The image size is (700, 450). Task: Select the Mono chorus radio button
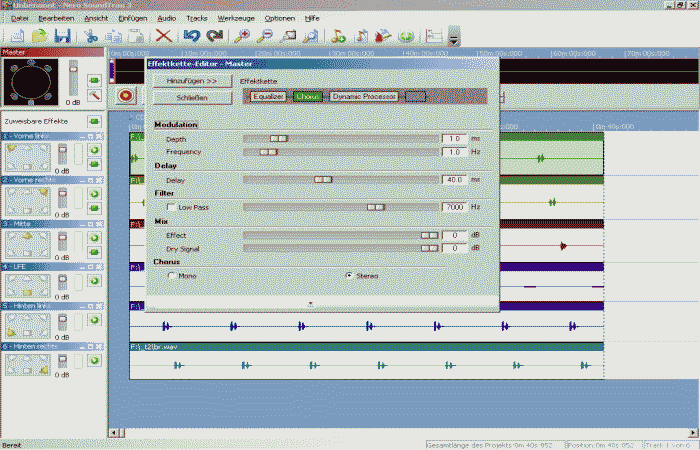pyautogui.click(x=171, y=275)
